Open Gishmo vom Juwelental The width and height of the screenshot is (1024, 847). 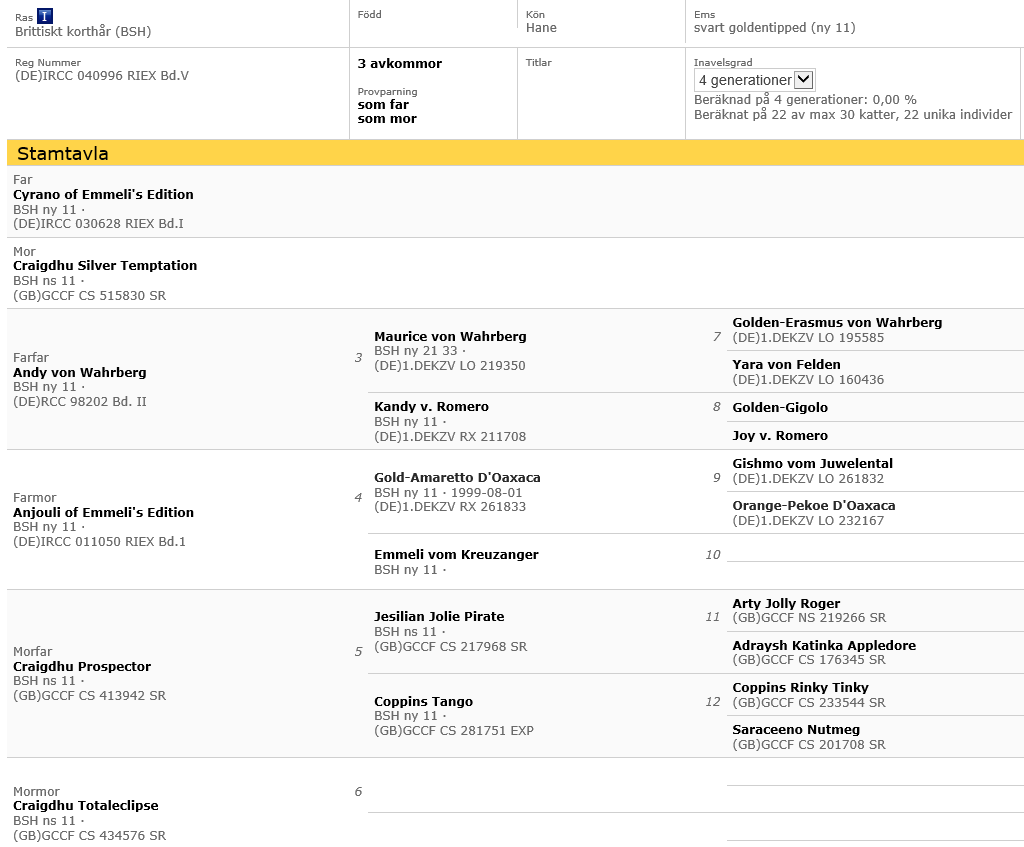(812, 464)
